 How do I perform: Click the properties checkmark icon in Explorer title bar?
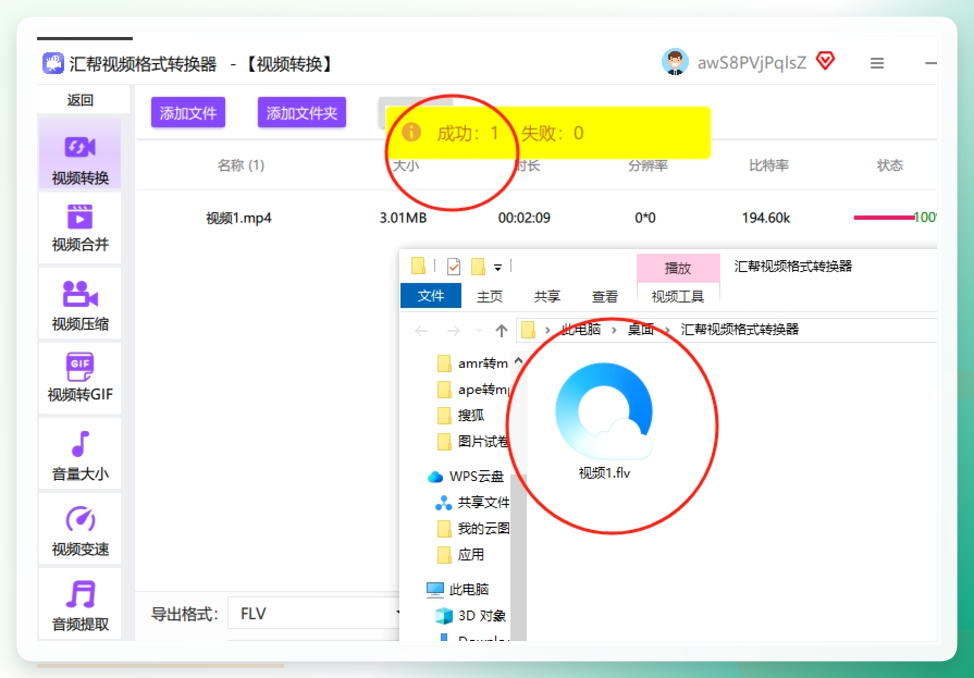(x=453, y=267)
